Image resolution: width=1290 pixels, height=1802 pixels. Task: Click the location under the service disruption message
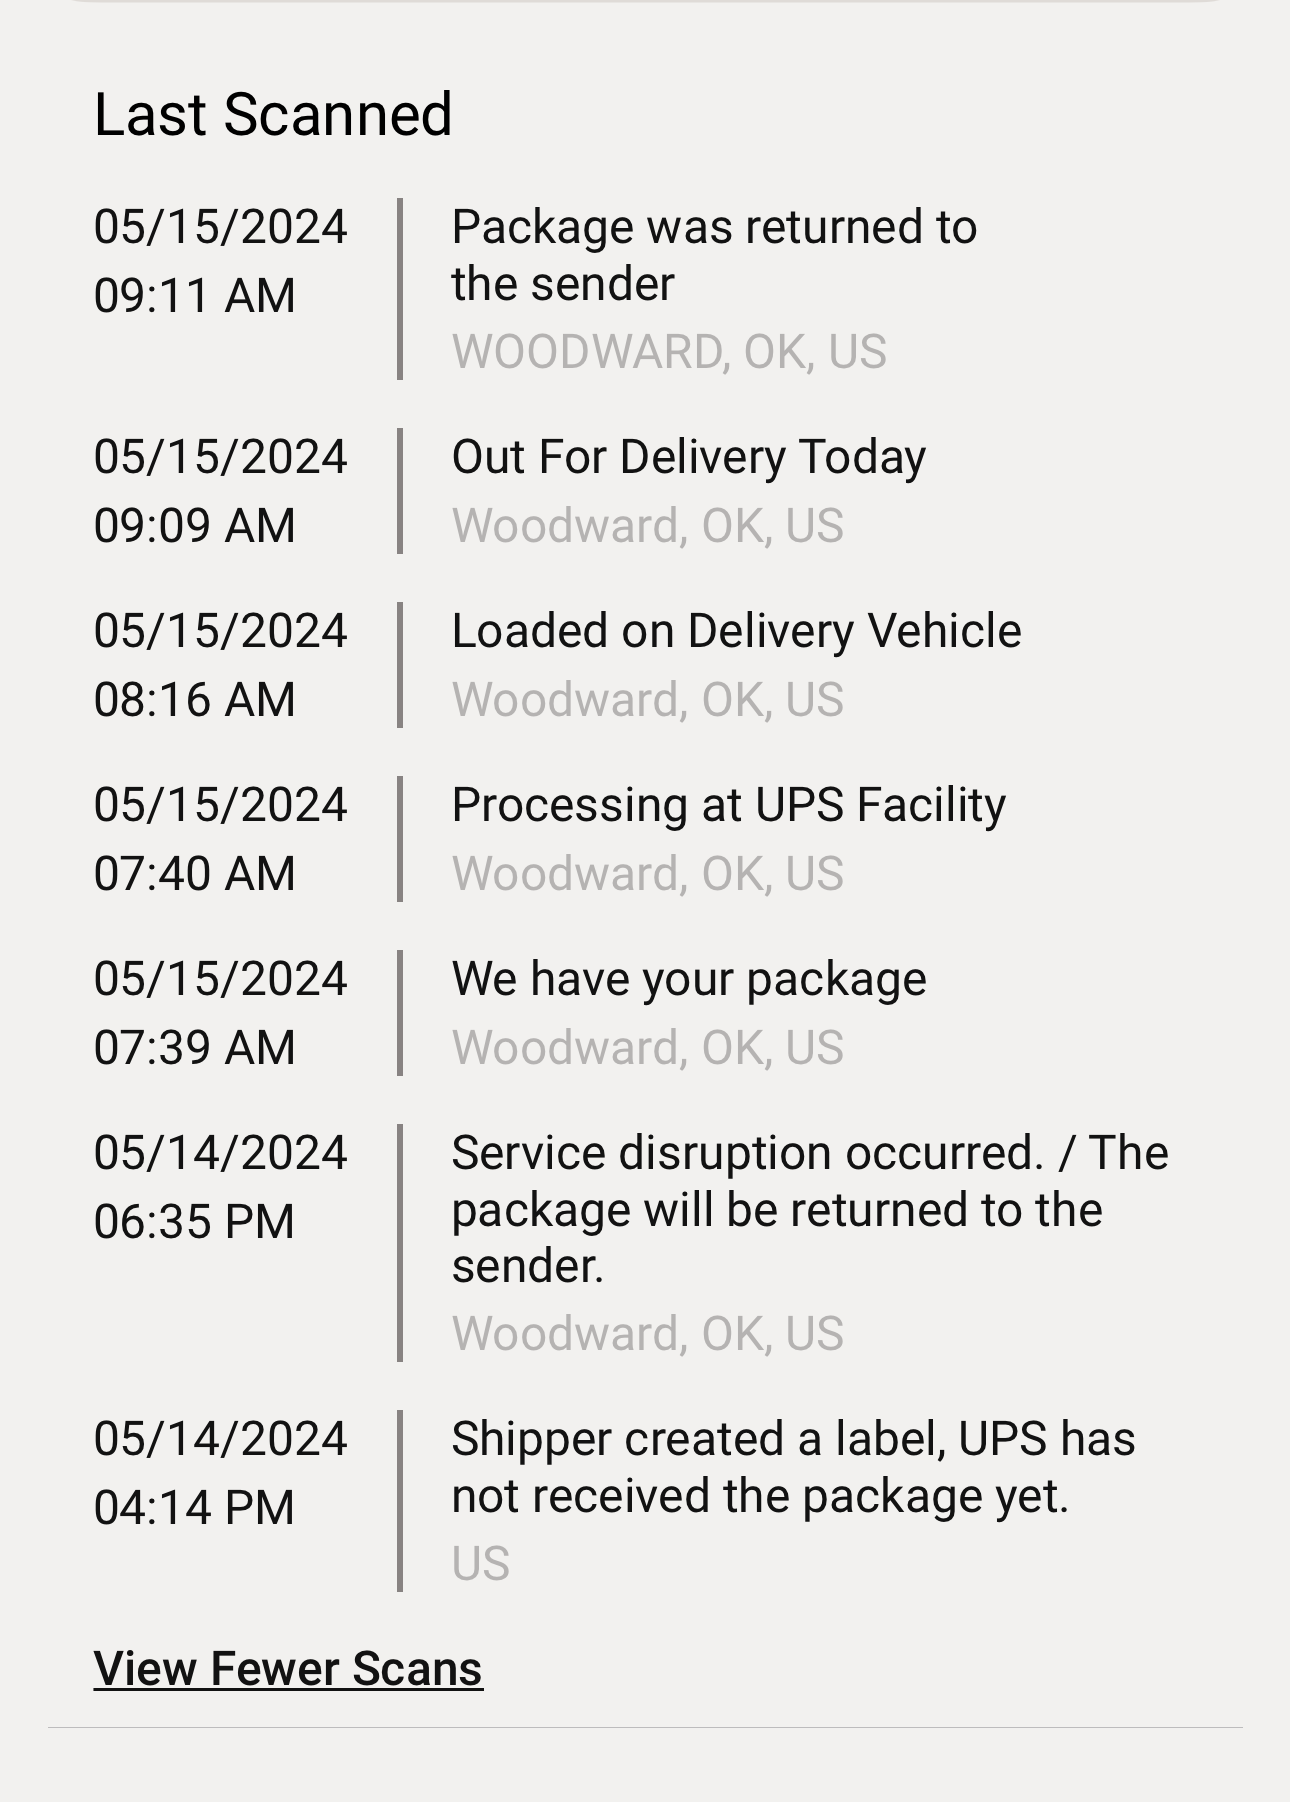(648, 1334)
